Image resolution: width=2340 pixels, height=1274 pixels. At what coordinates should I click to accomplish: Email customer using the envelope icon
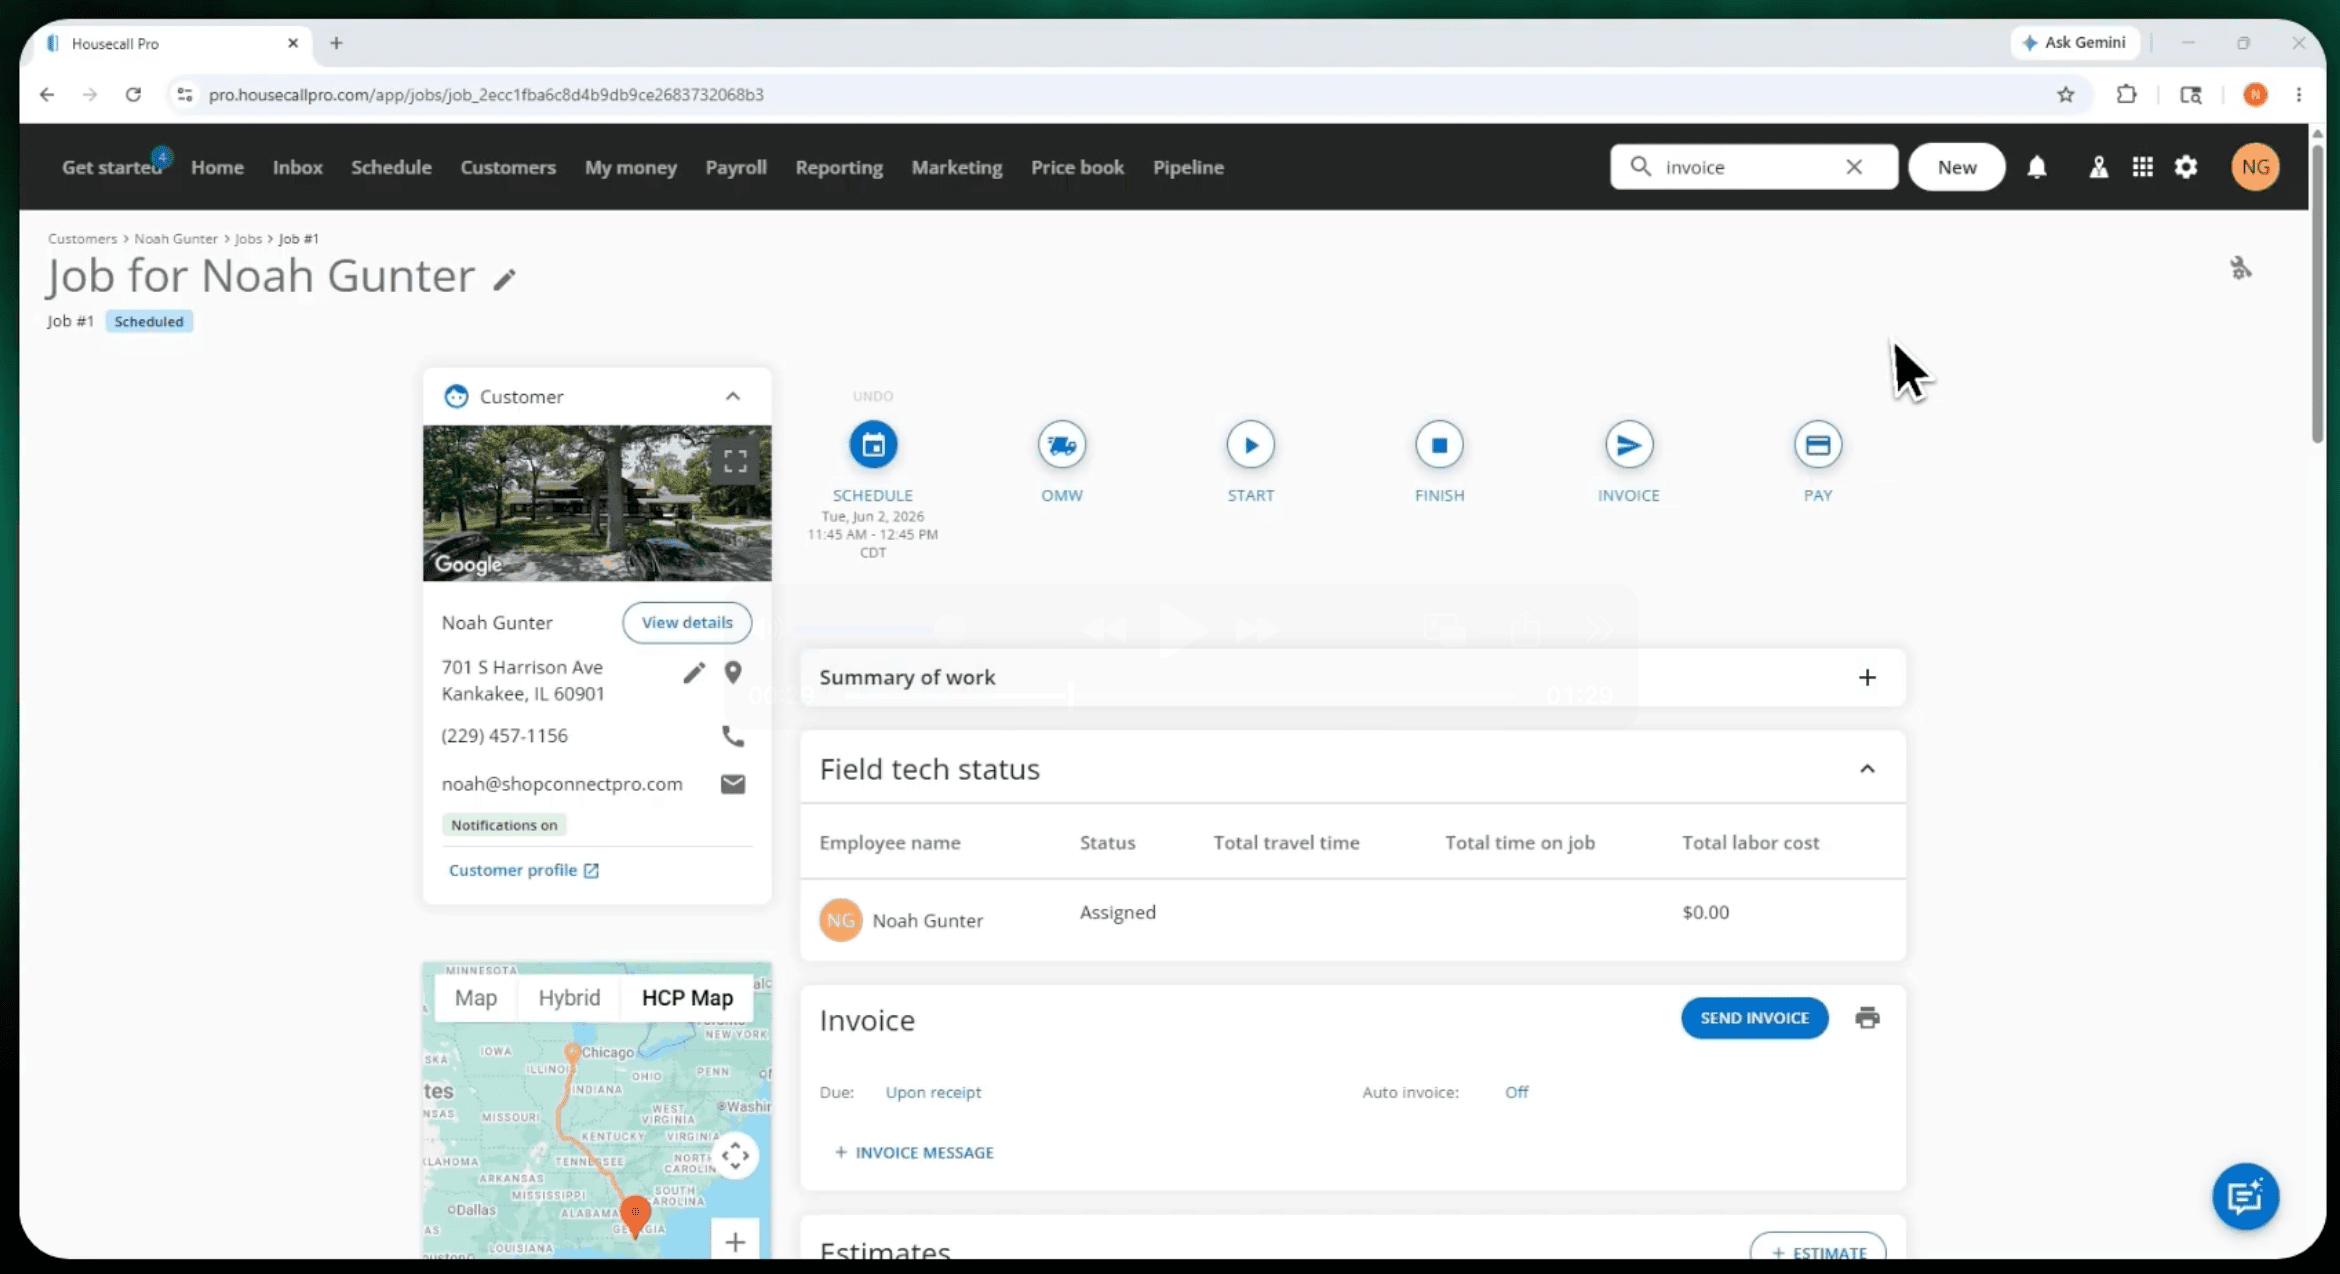tap(733, 784)
